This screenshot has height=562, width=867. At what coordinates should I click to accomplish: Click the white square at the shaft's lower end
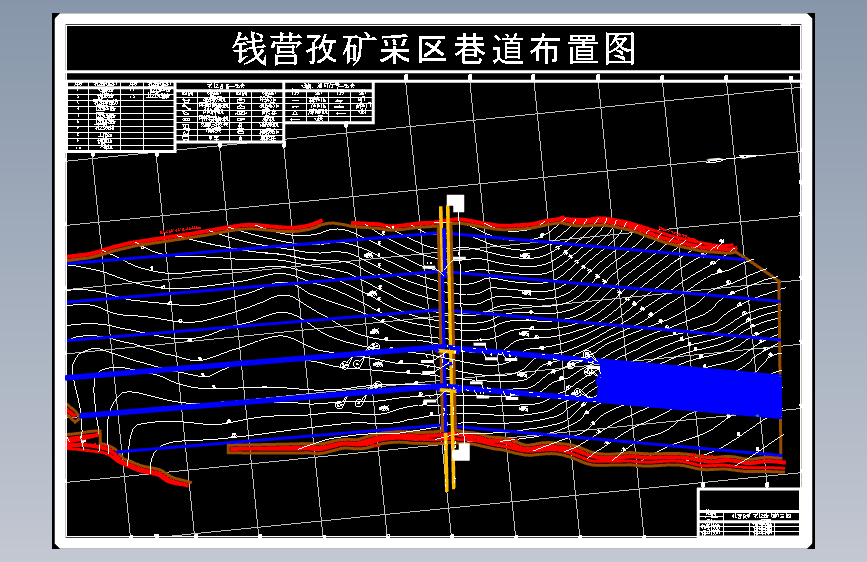pos(461,452)
